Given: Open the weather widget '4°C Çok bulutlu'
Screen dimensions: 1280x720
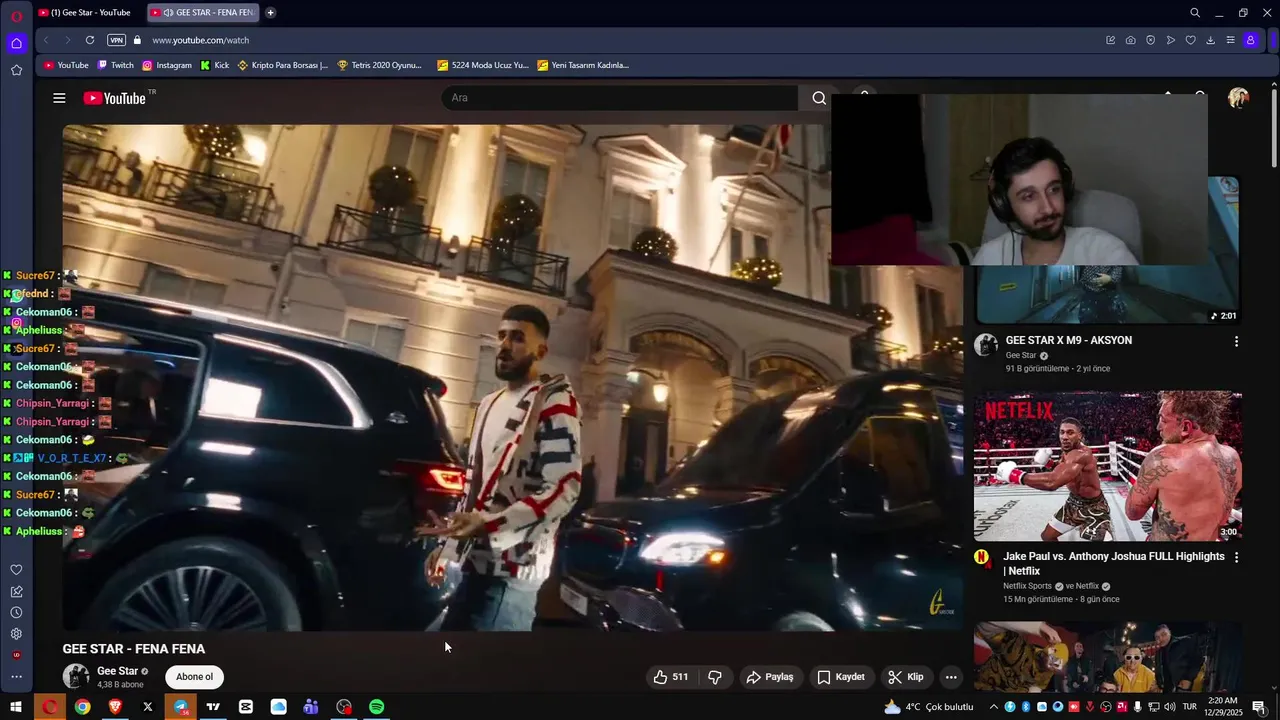Looking at the screenshot, I should 928,707.
